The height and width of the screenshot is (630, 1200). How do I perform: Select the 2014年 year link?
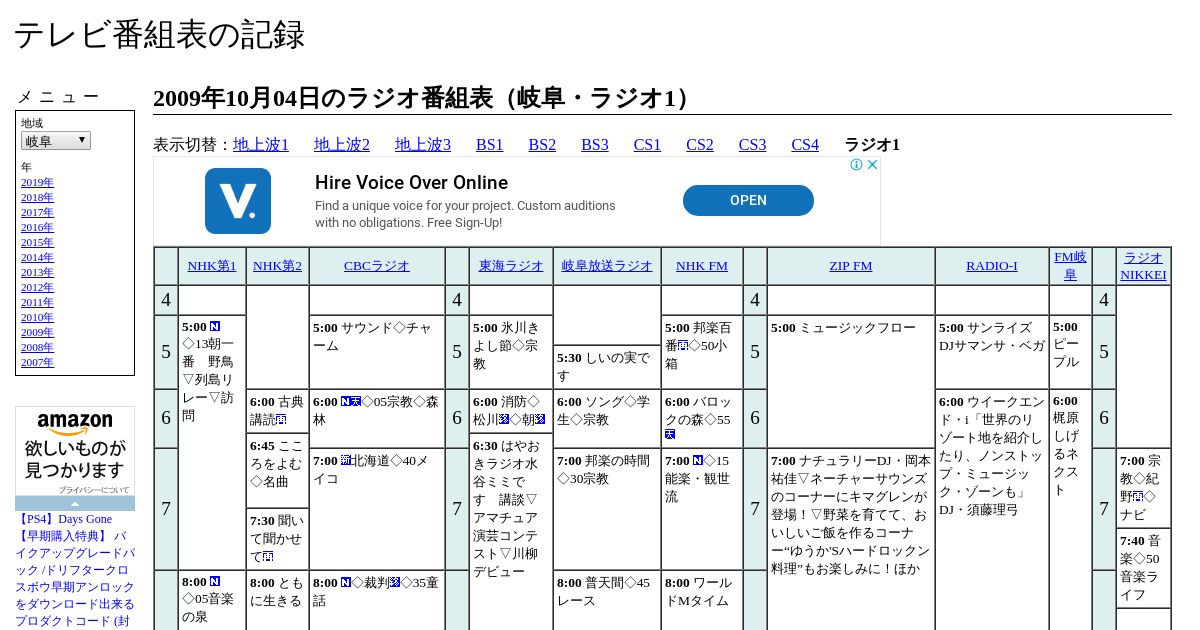point(37,257)
